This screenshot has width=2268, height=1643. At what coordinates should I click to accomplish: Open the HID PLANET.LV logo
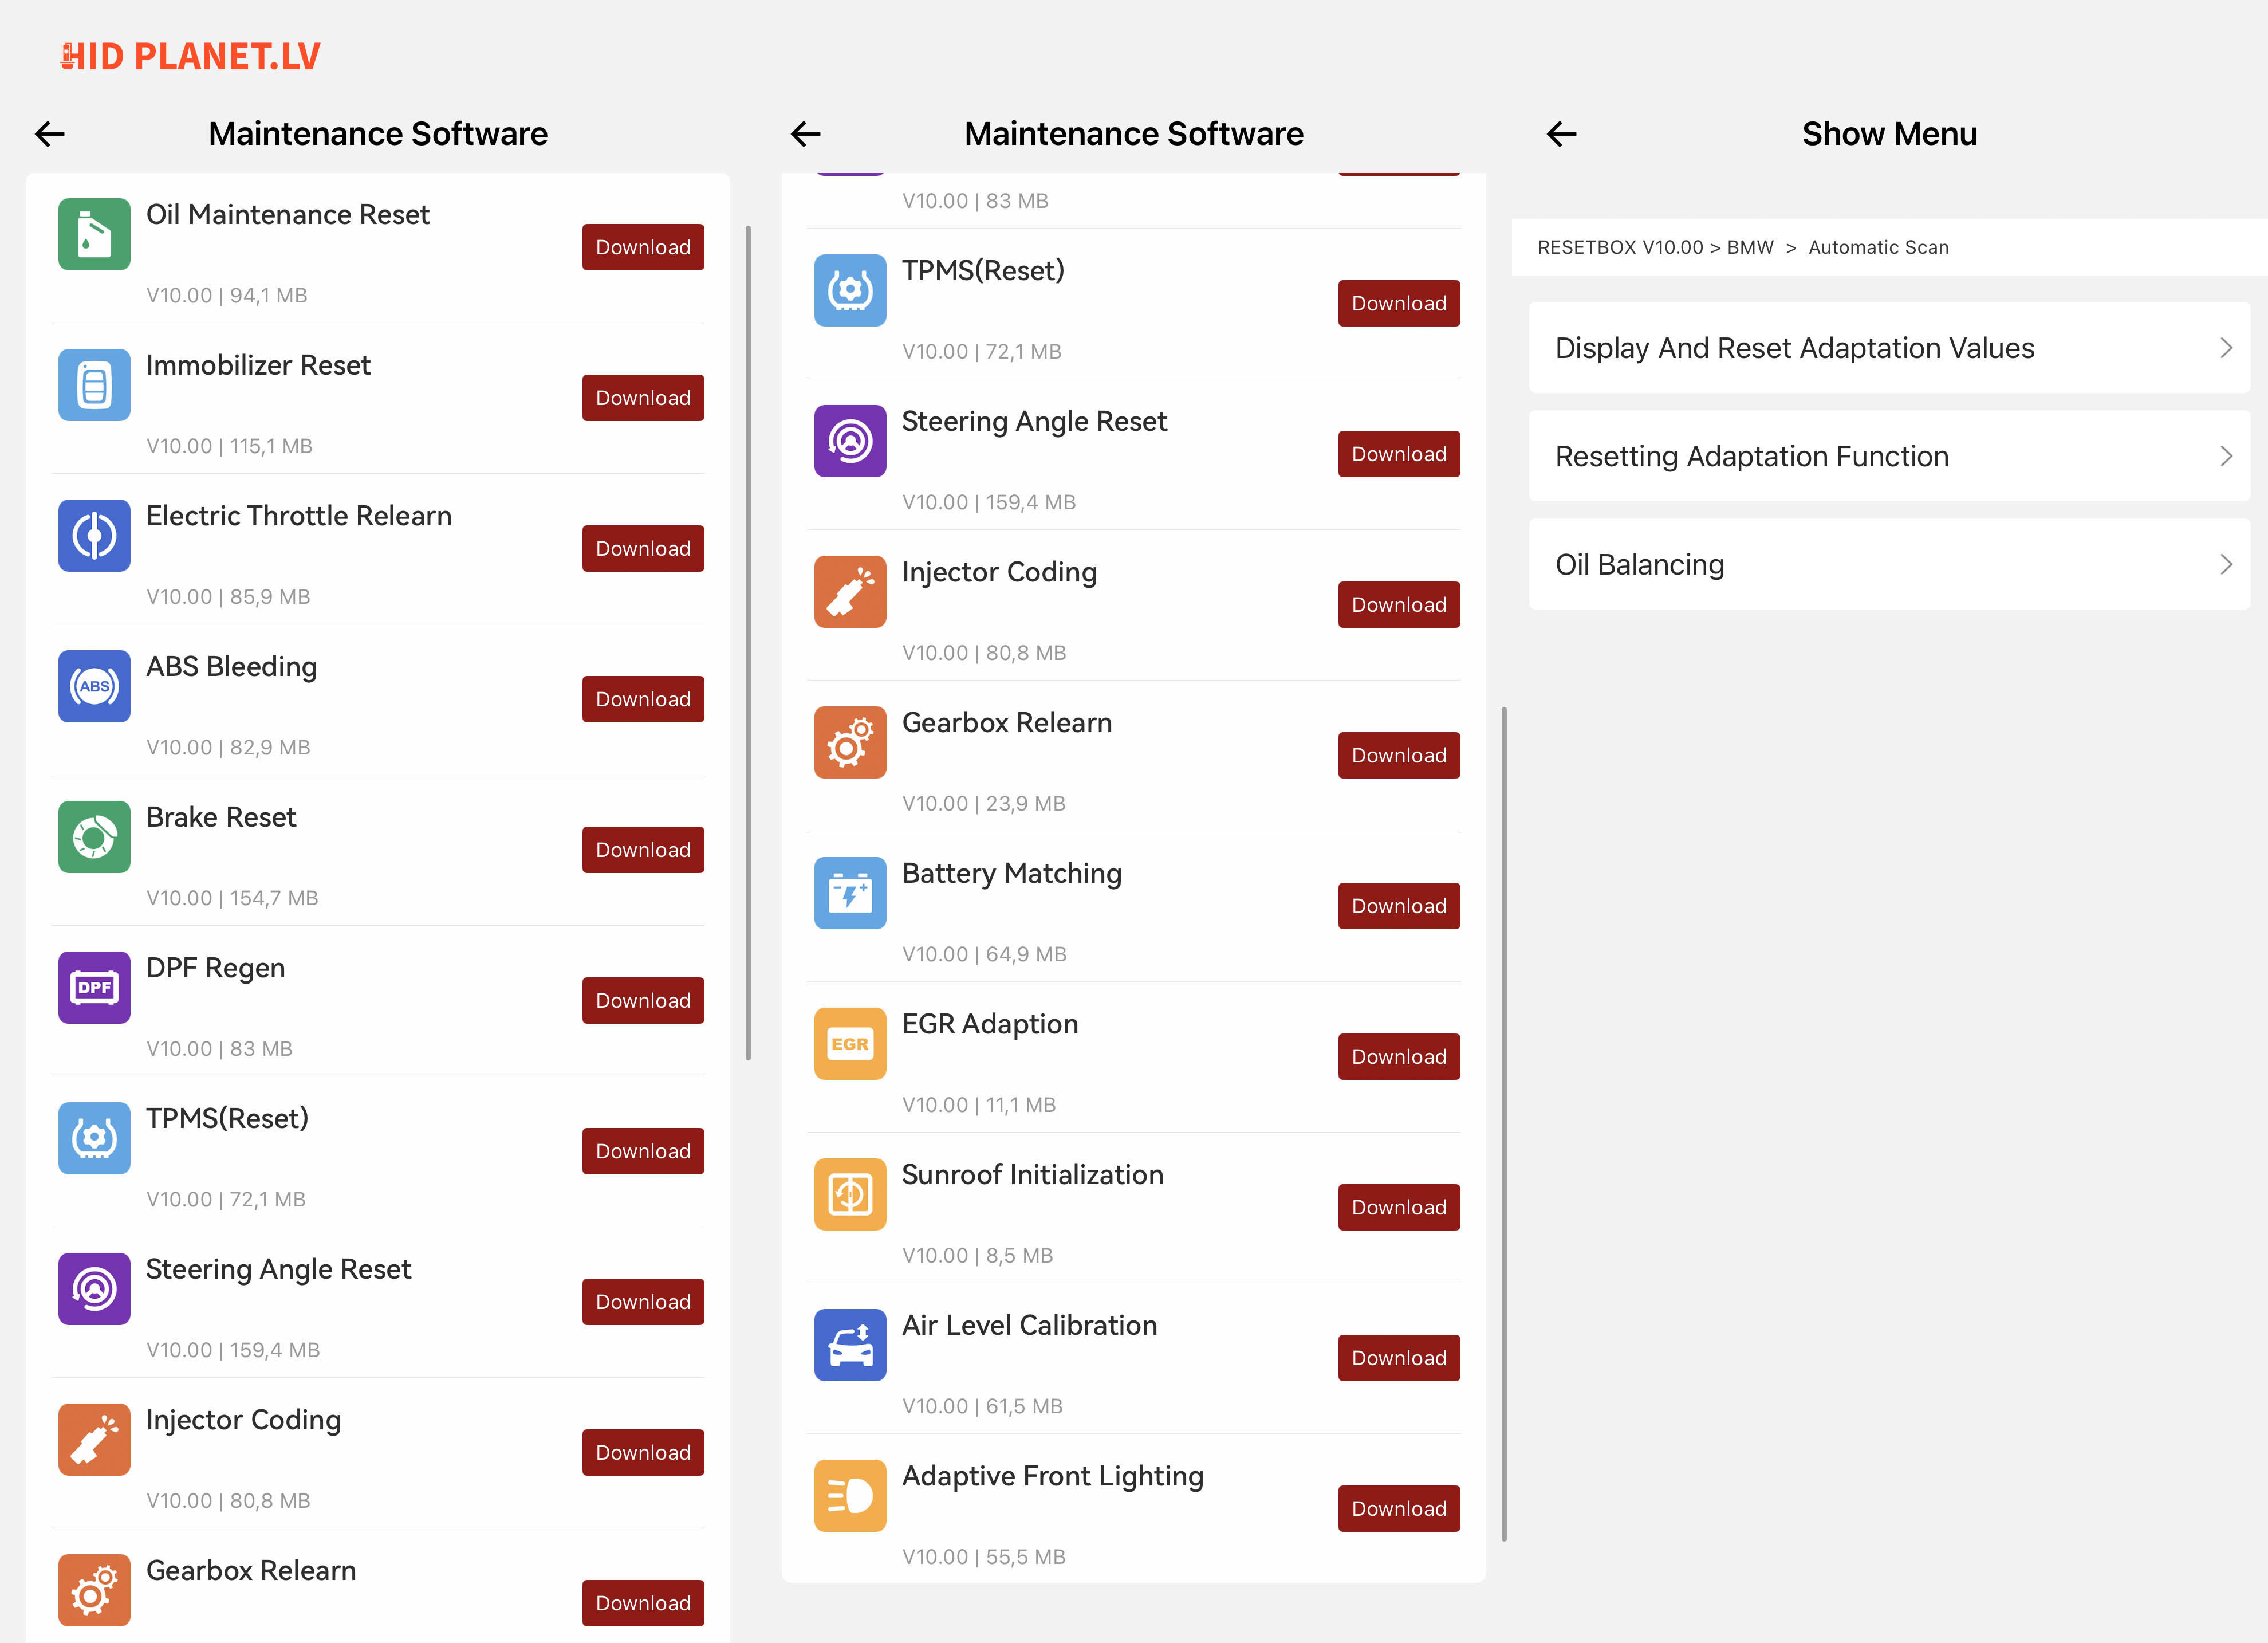190,56
